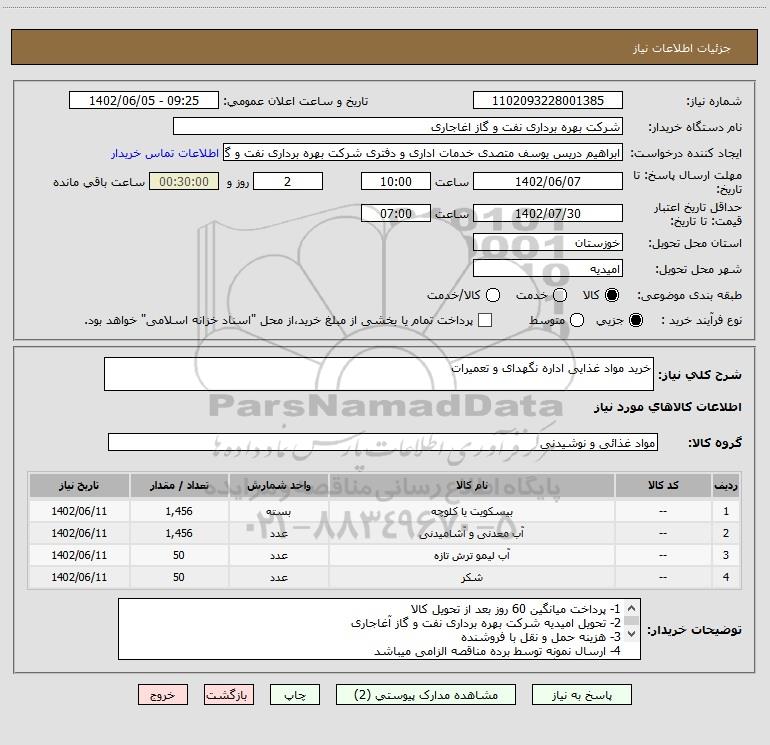Click the اطلاعات کالاهای مورد نیاز heading
This screenshot has height=745, width=770.
click(x=668, y=408)
